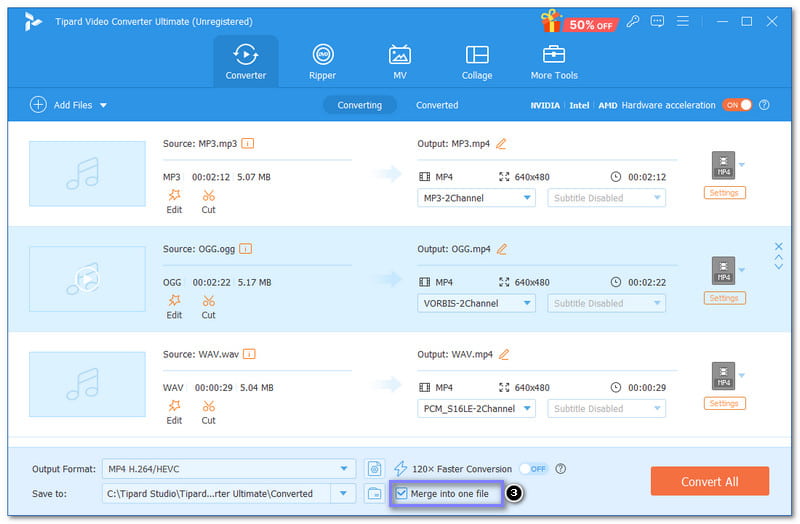Image resolution: width=800 pixels, height=524 pixels.
Task: Open Subtitle Disabled dropdown in WAV row
Action: pyautogui.click(x=607, y=409)
